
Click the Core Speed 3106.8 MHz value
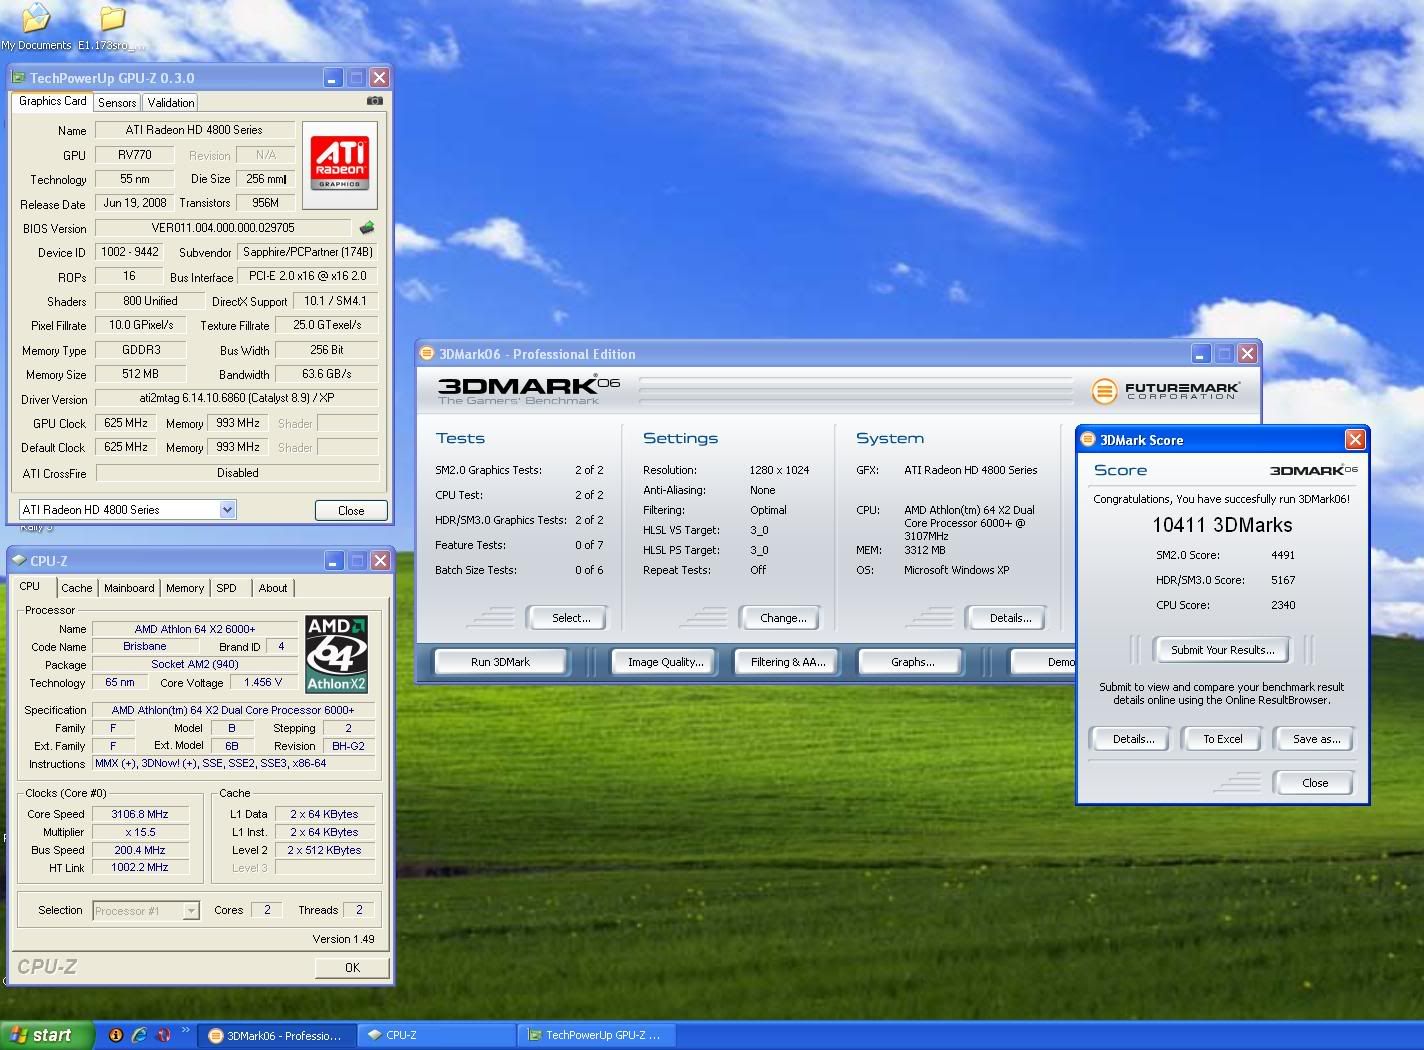pos(140,814)
